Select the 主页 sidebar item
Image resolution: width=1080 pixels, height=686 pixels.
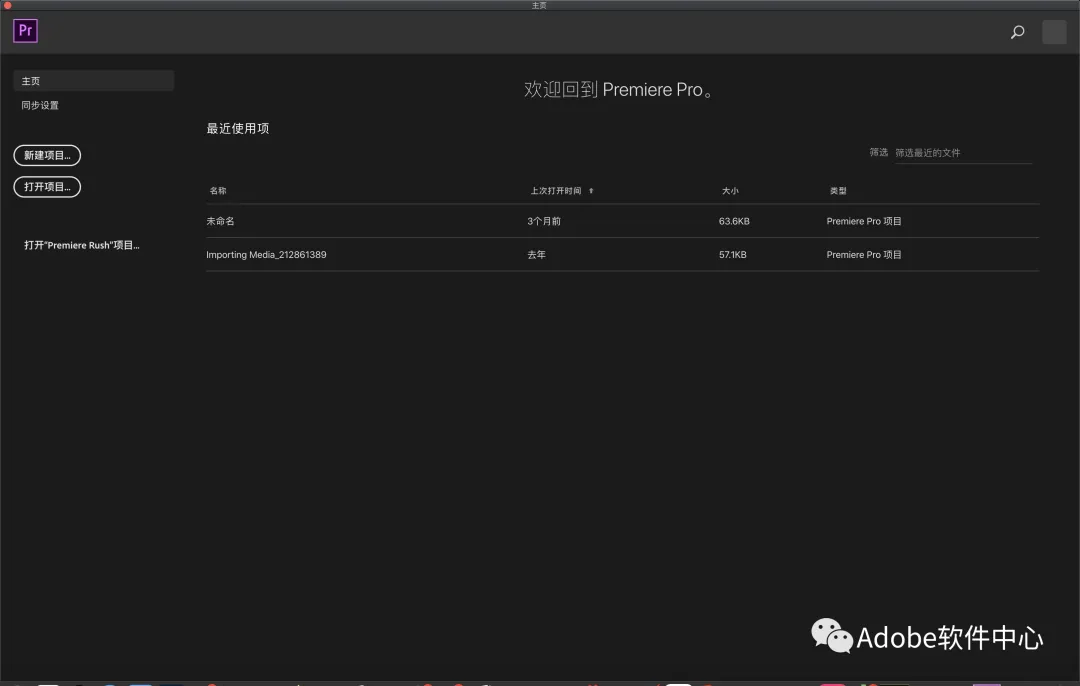pyautogui.click(x=94, y=81)
